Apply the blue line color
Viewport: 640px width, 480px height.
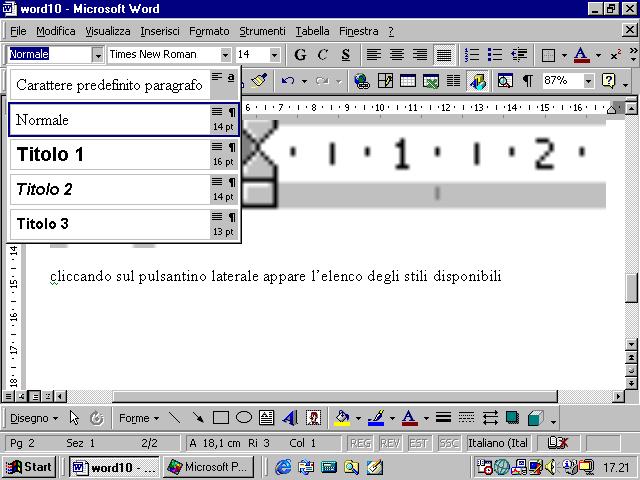376,418
